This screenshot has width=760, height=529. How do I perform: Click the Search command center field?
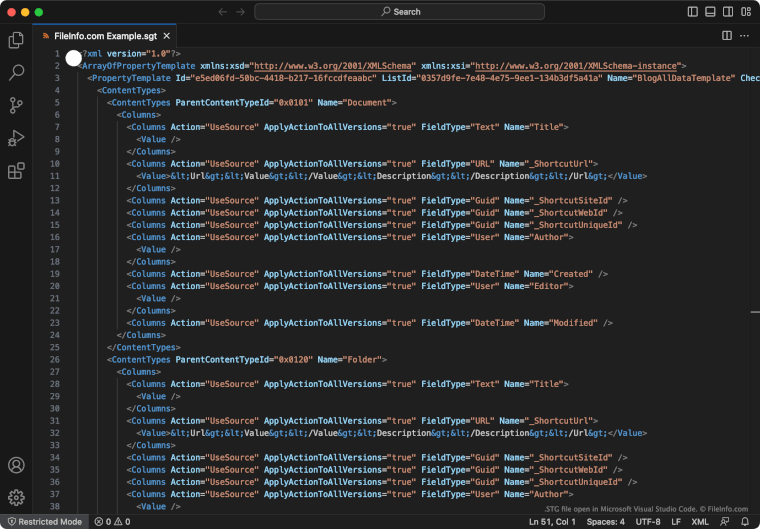point(399,12)
